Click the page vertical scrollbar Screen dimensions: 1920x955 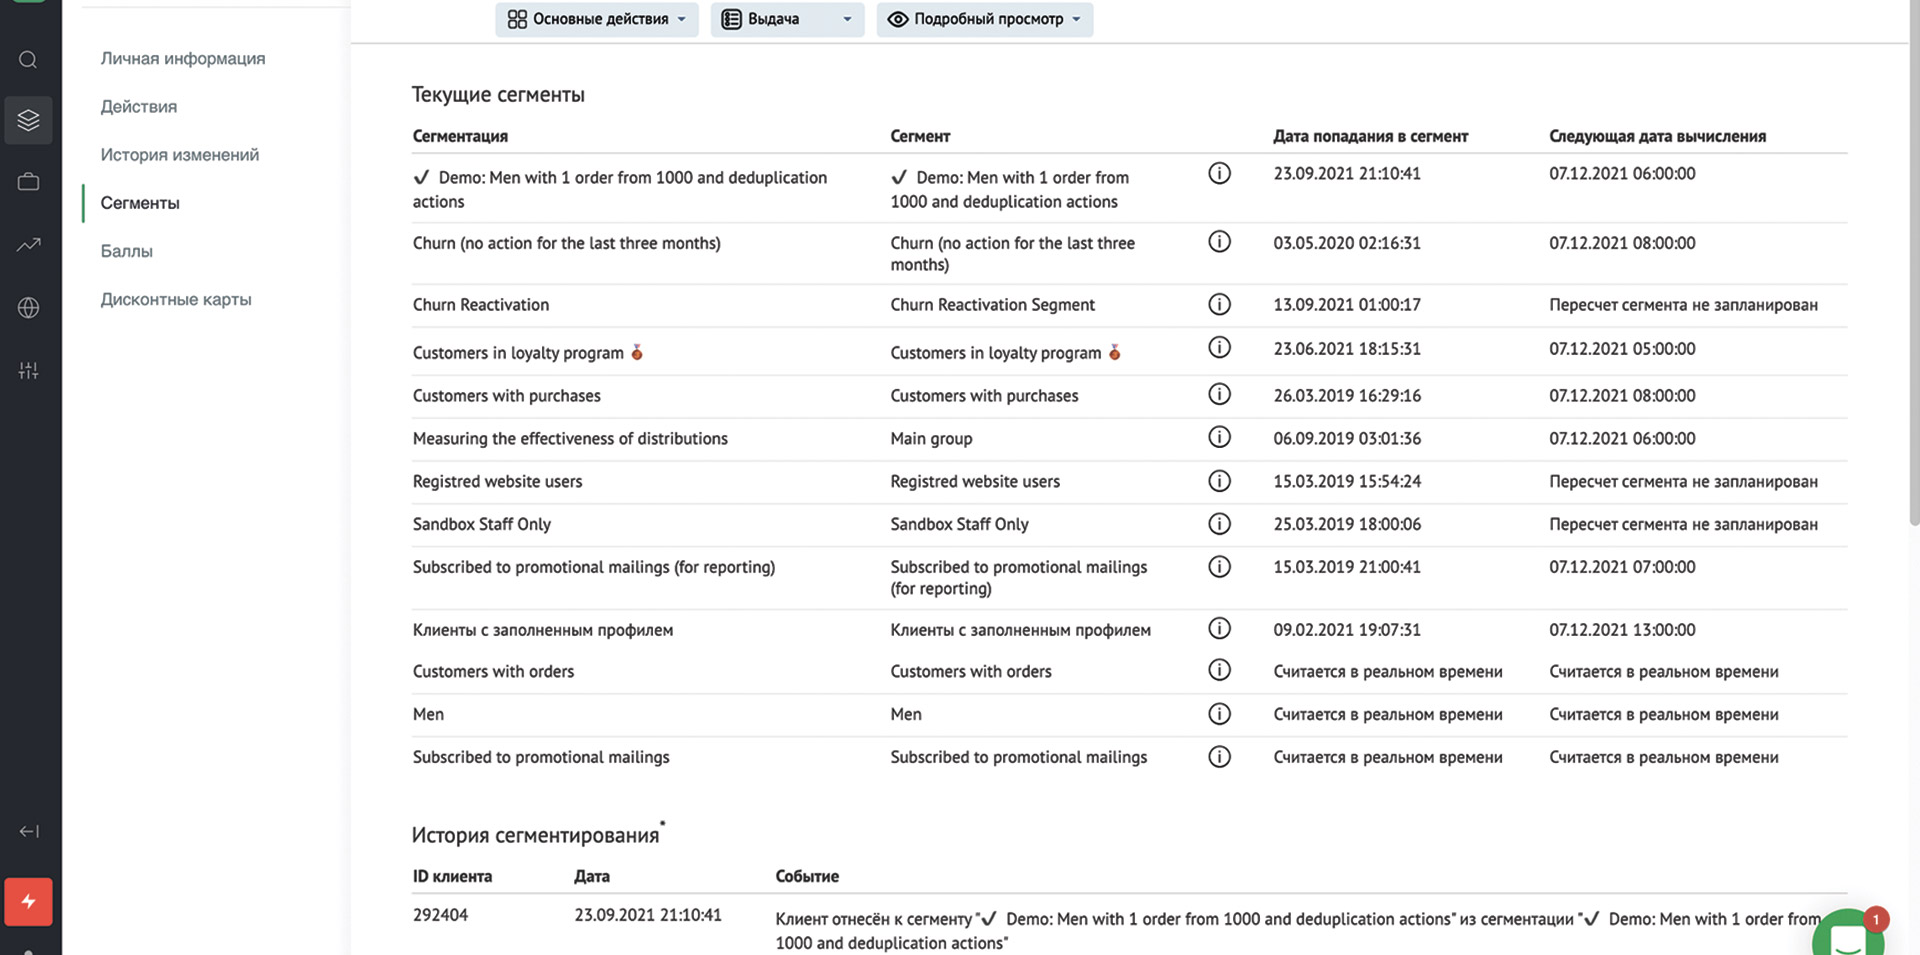(x=1914, y=265)
